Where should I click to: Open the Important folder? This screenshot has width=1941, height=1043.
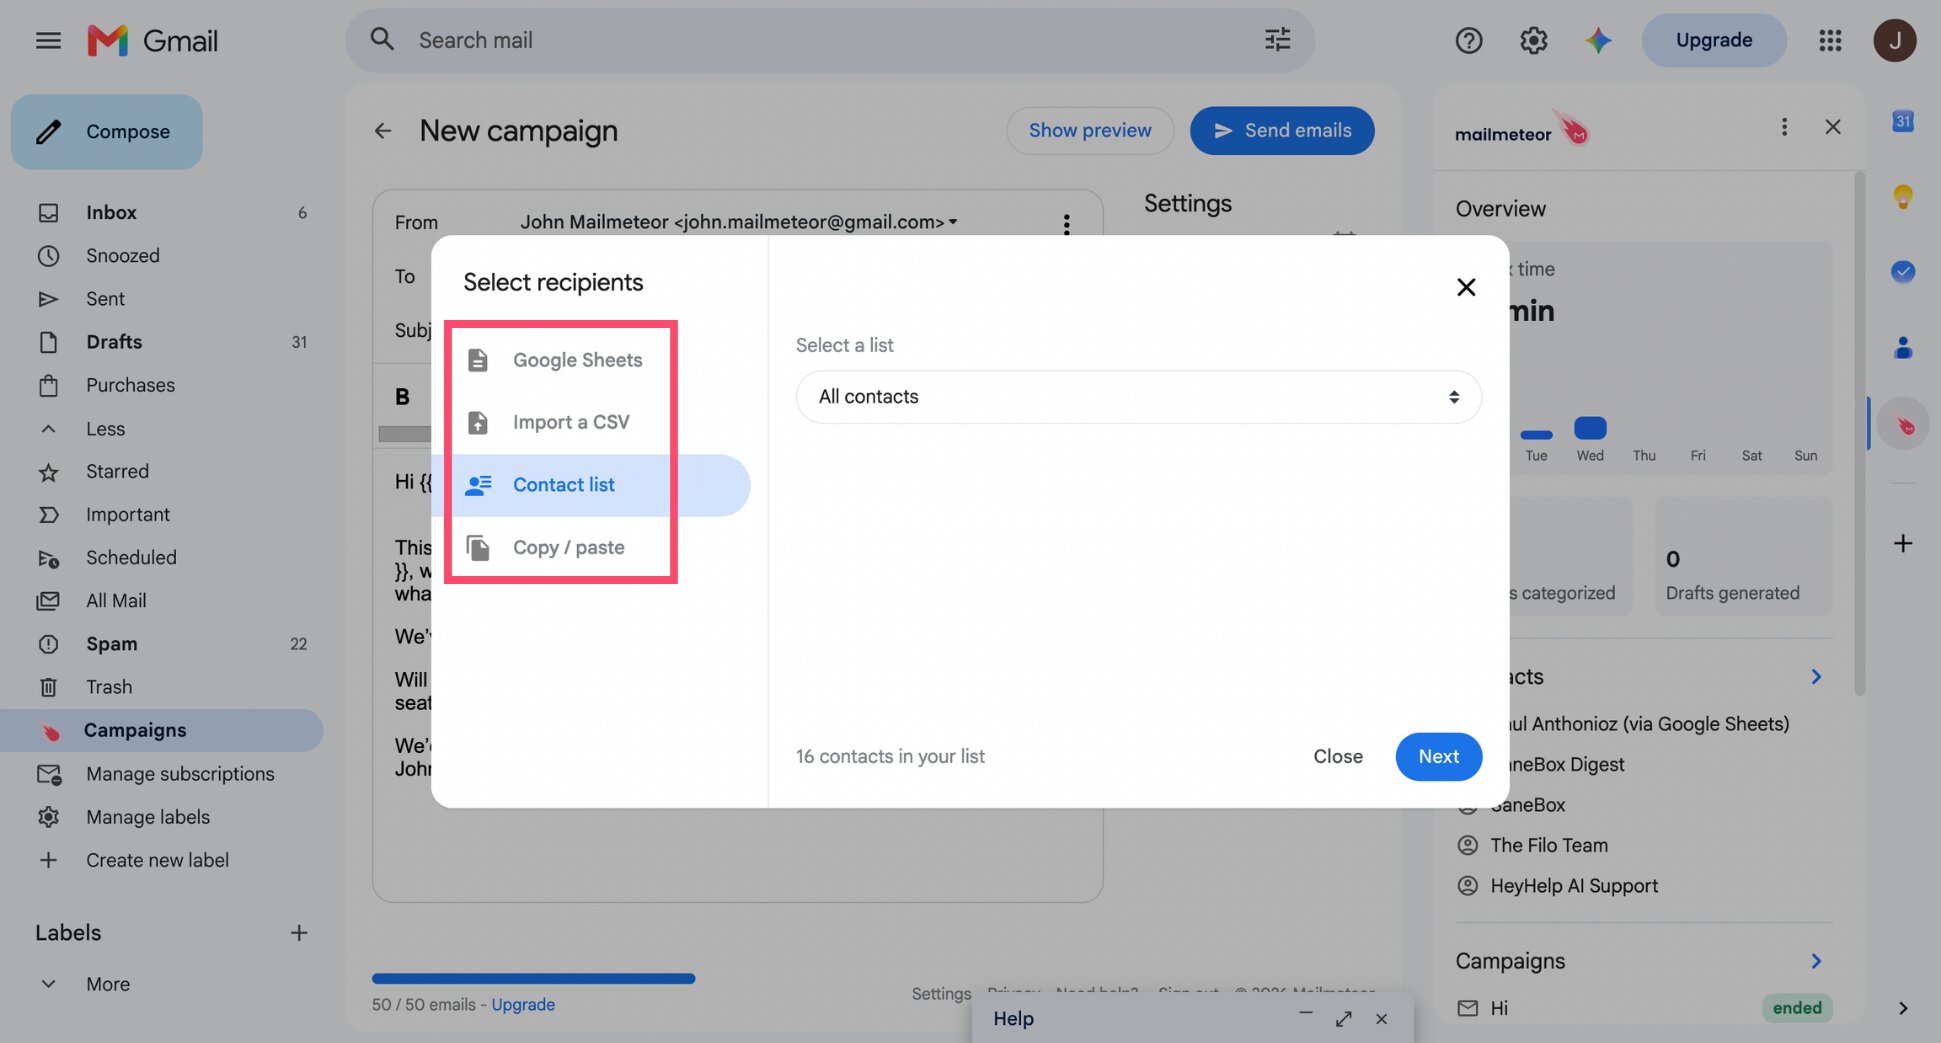pyautogui.click(x=161, y=515)
